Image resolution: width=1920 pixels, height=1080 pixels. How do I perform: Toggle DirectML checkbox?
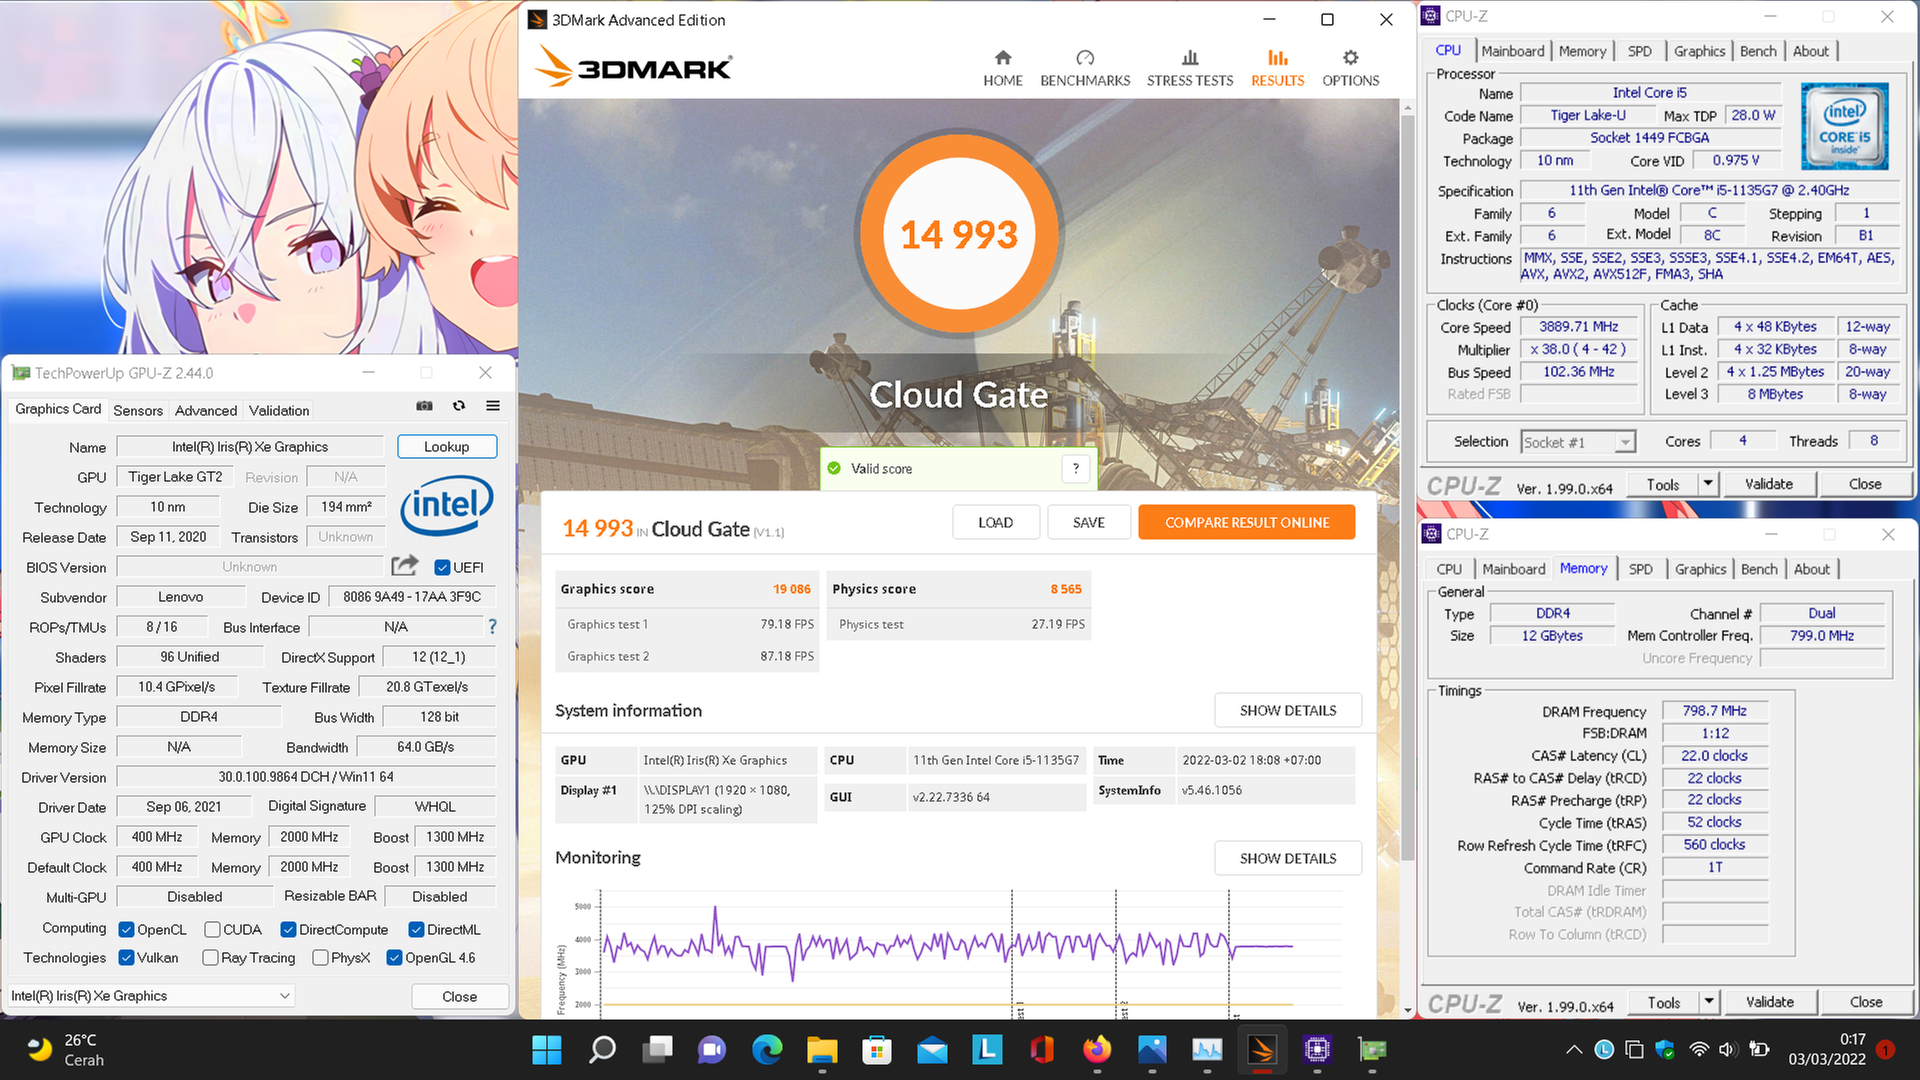pyautogui.click(x=416, y=929)
